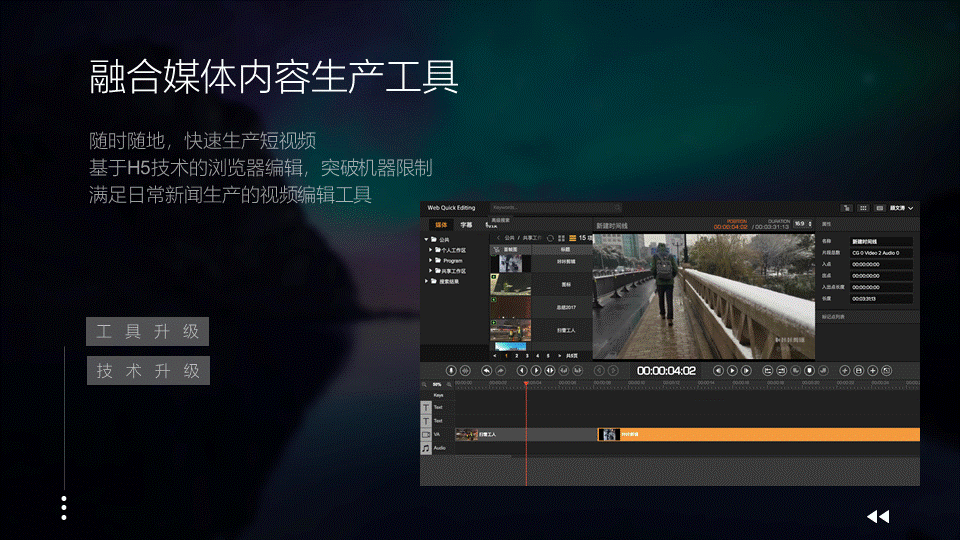Click the previous page arrow in pagination

pyautogui.click(x=495, y=356)
